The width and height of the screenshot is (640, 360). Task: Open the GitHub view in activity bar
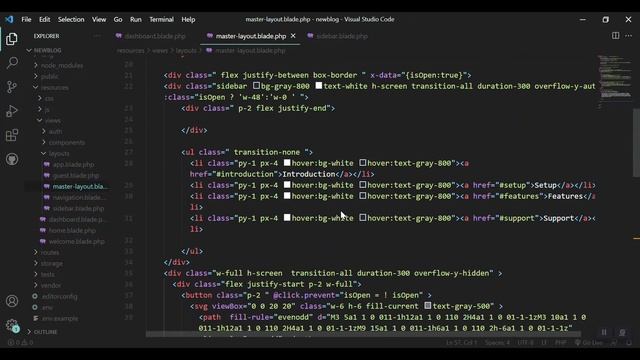[x=12, y=159]
